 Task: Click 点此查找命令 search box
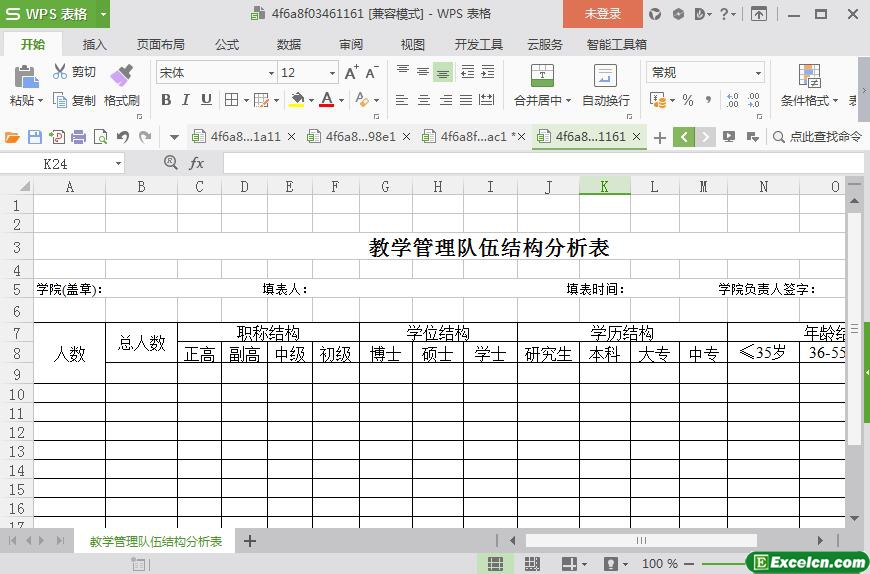click(818, 136)
